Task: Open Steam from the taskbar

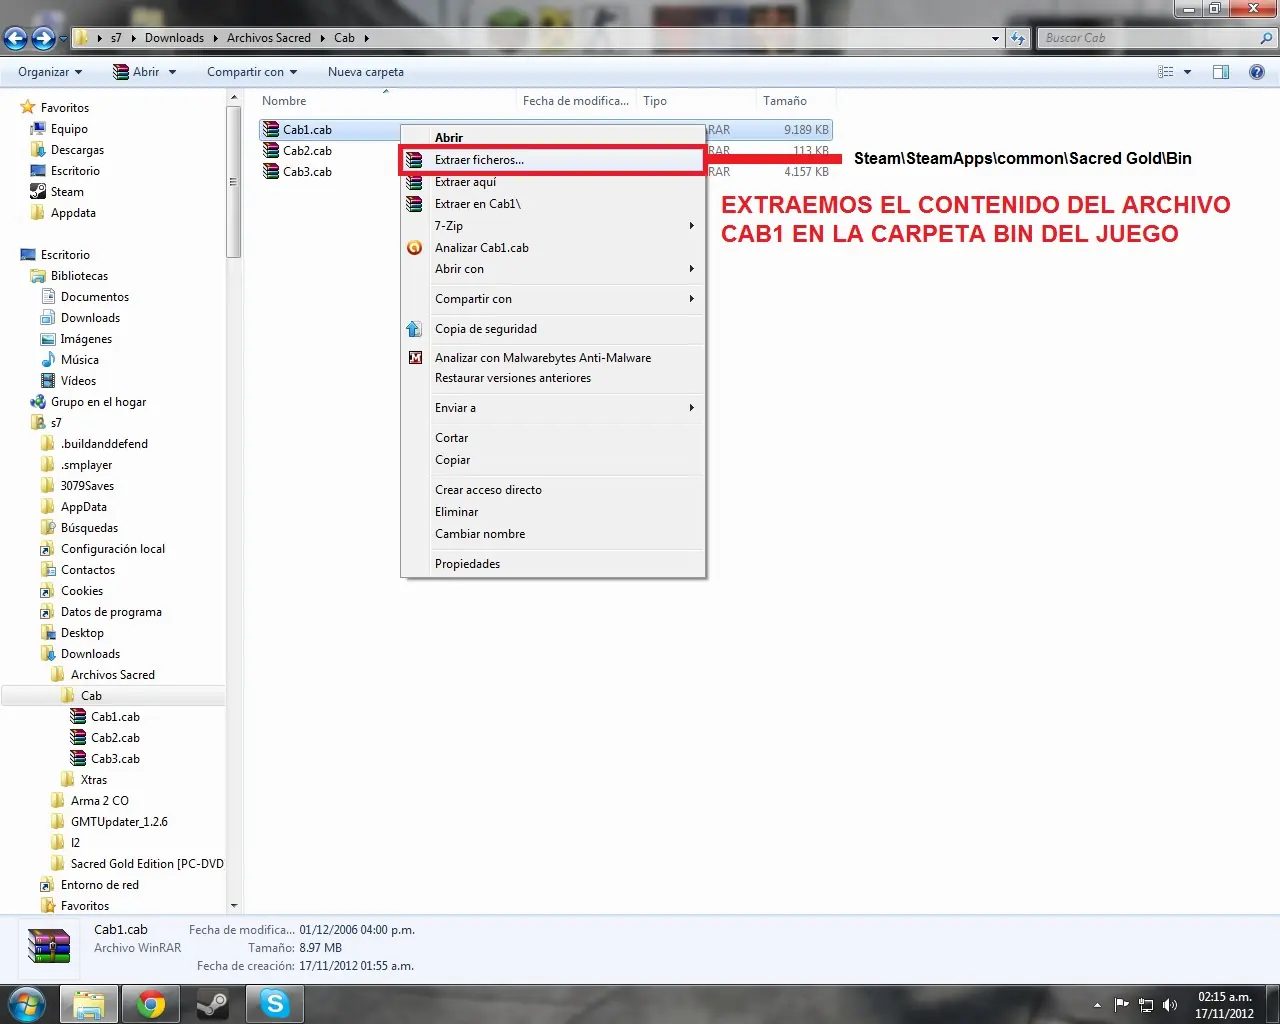Action: pos(213,1004)
